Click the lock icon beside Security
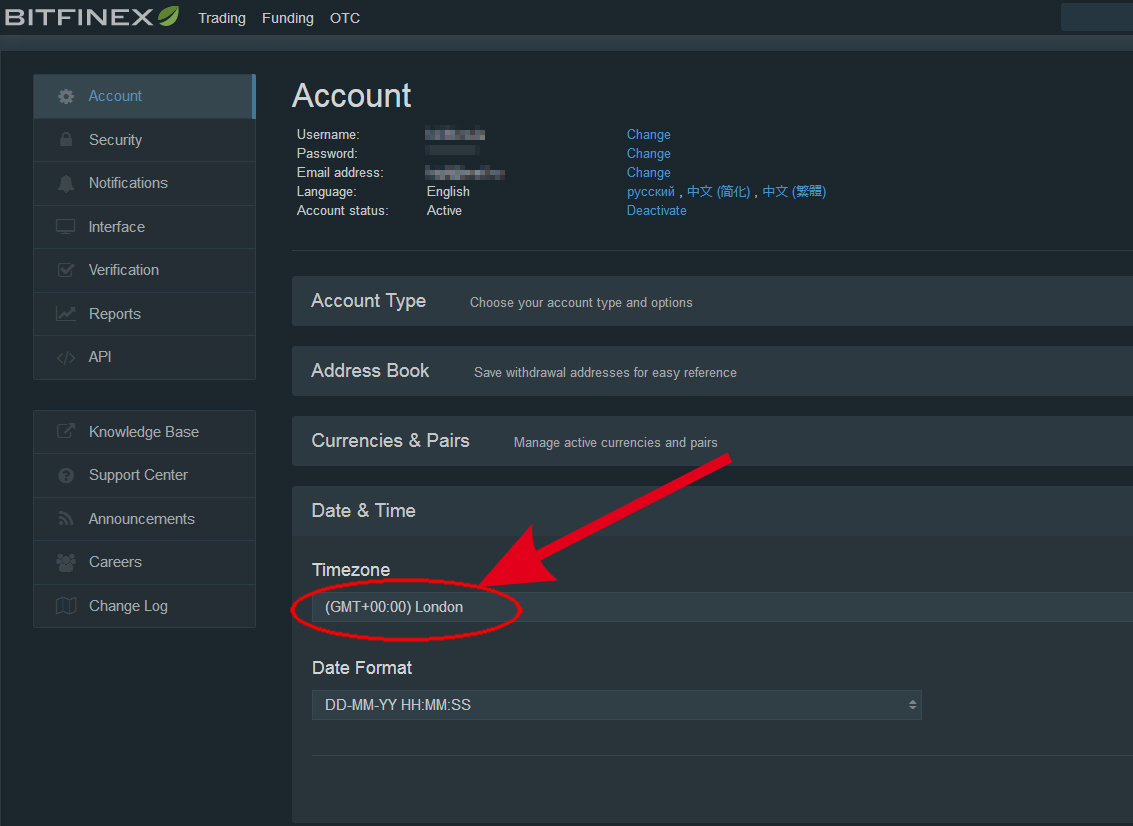The image size is (1133, 826). coord(66,139)
